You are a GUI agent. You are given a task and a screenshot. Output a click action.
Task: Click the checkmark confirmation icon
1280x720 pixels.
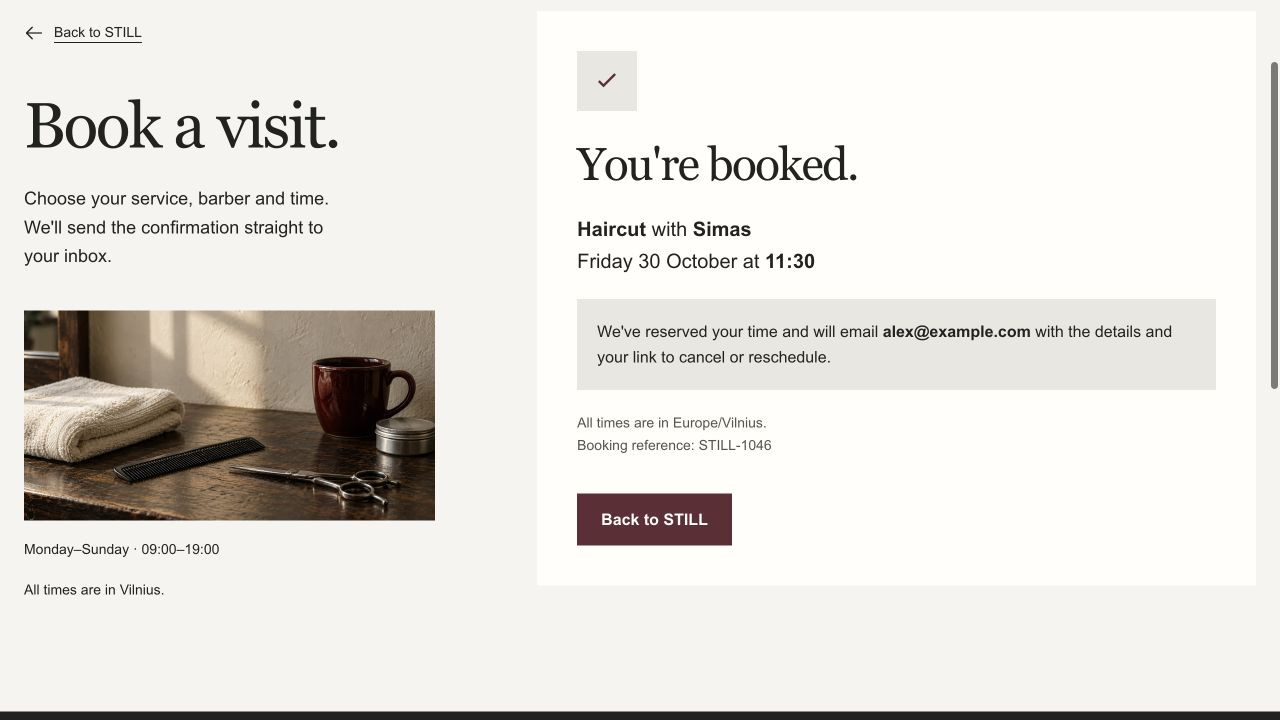click(607, 81)
